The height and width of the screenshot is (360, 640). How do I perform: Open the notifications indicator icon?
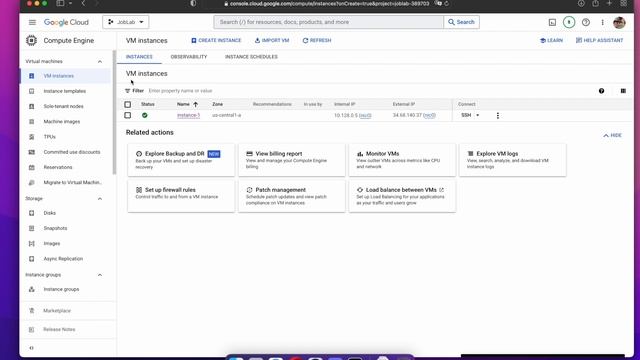tap(569, 22)
